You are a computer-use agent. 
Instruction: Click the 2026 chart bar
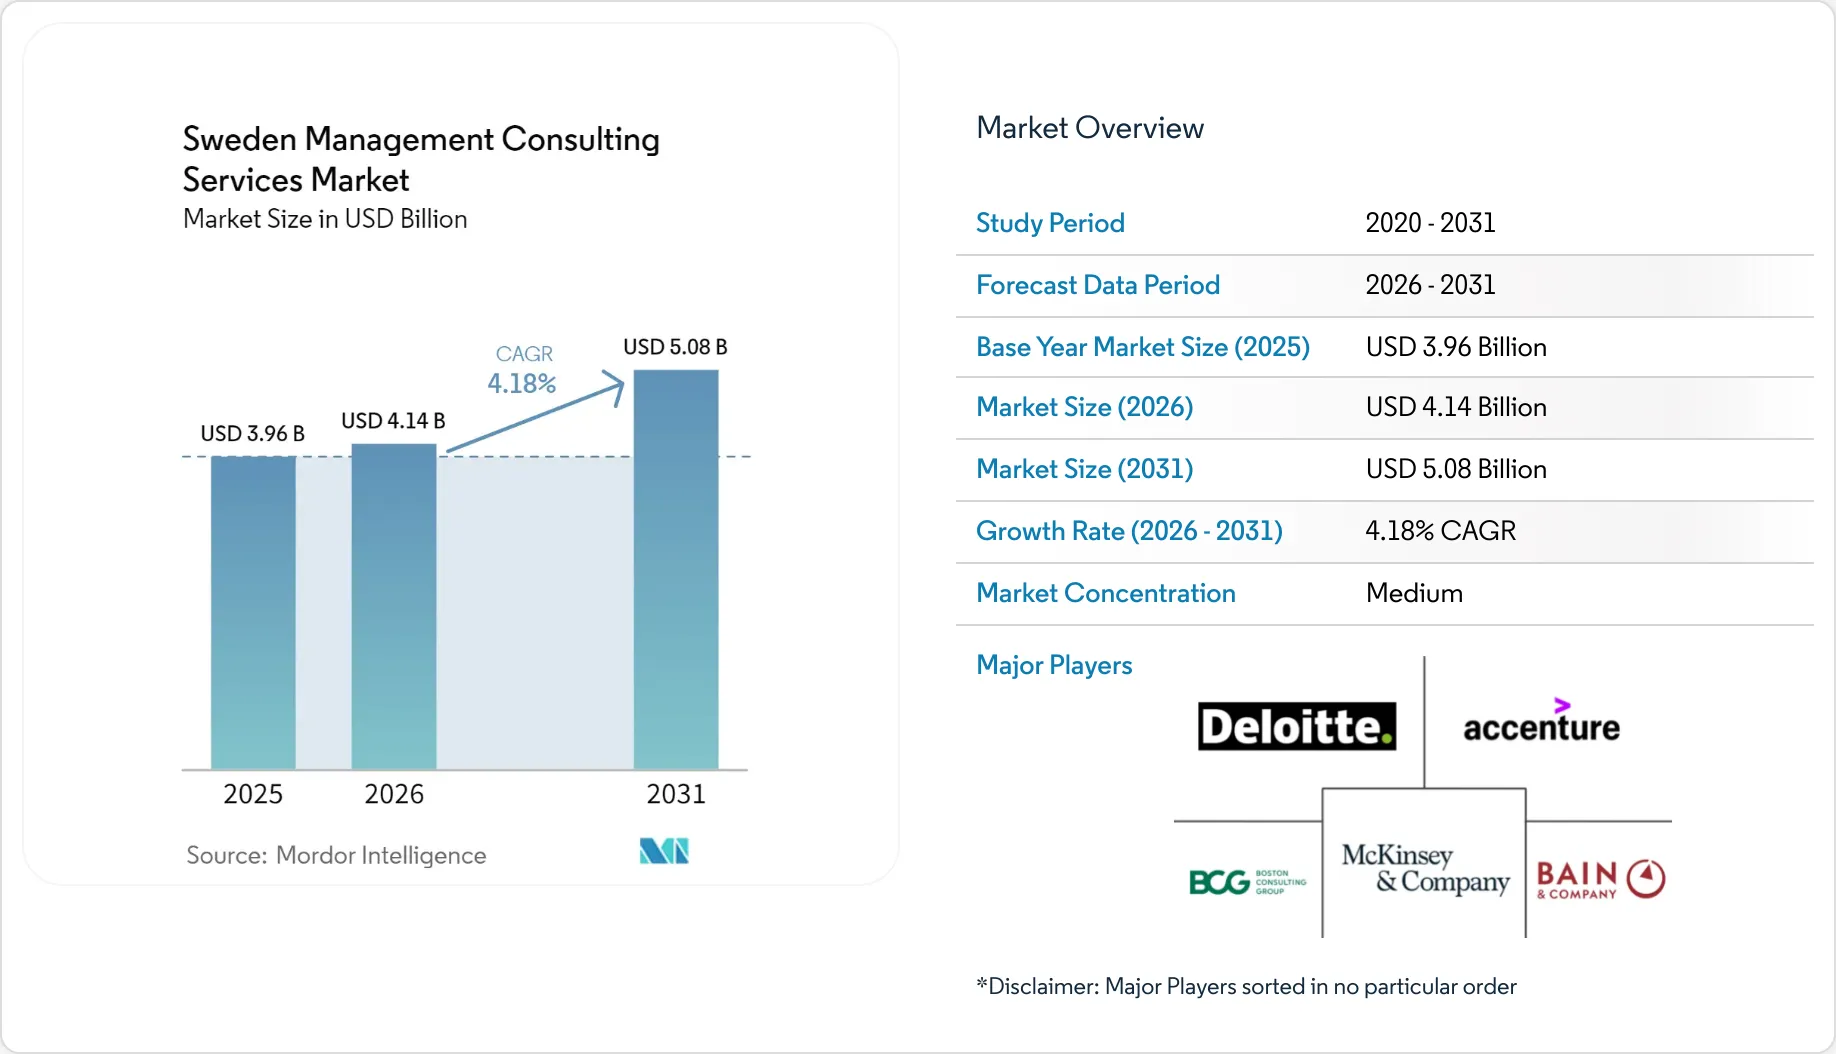point(394,606)
